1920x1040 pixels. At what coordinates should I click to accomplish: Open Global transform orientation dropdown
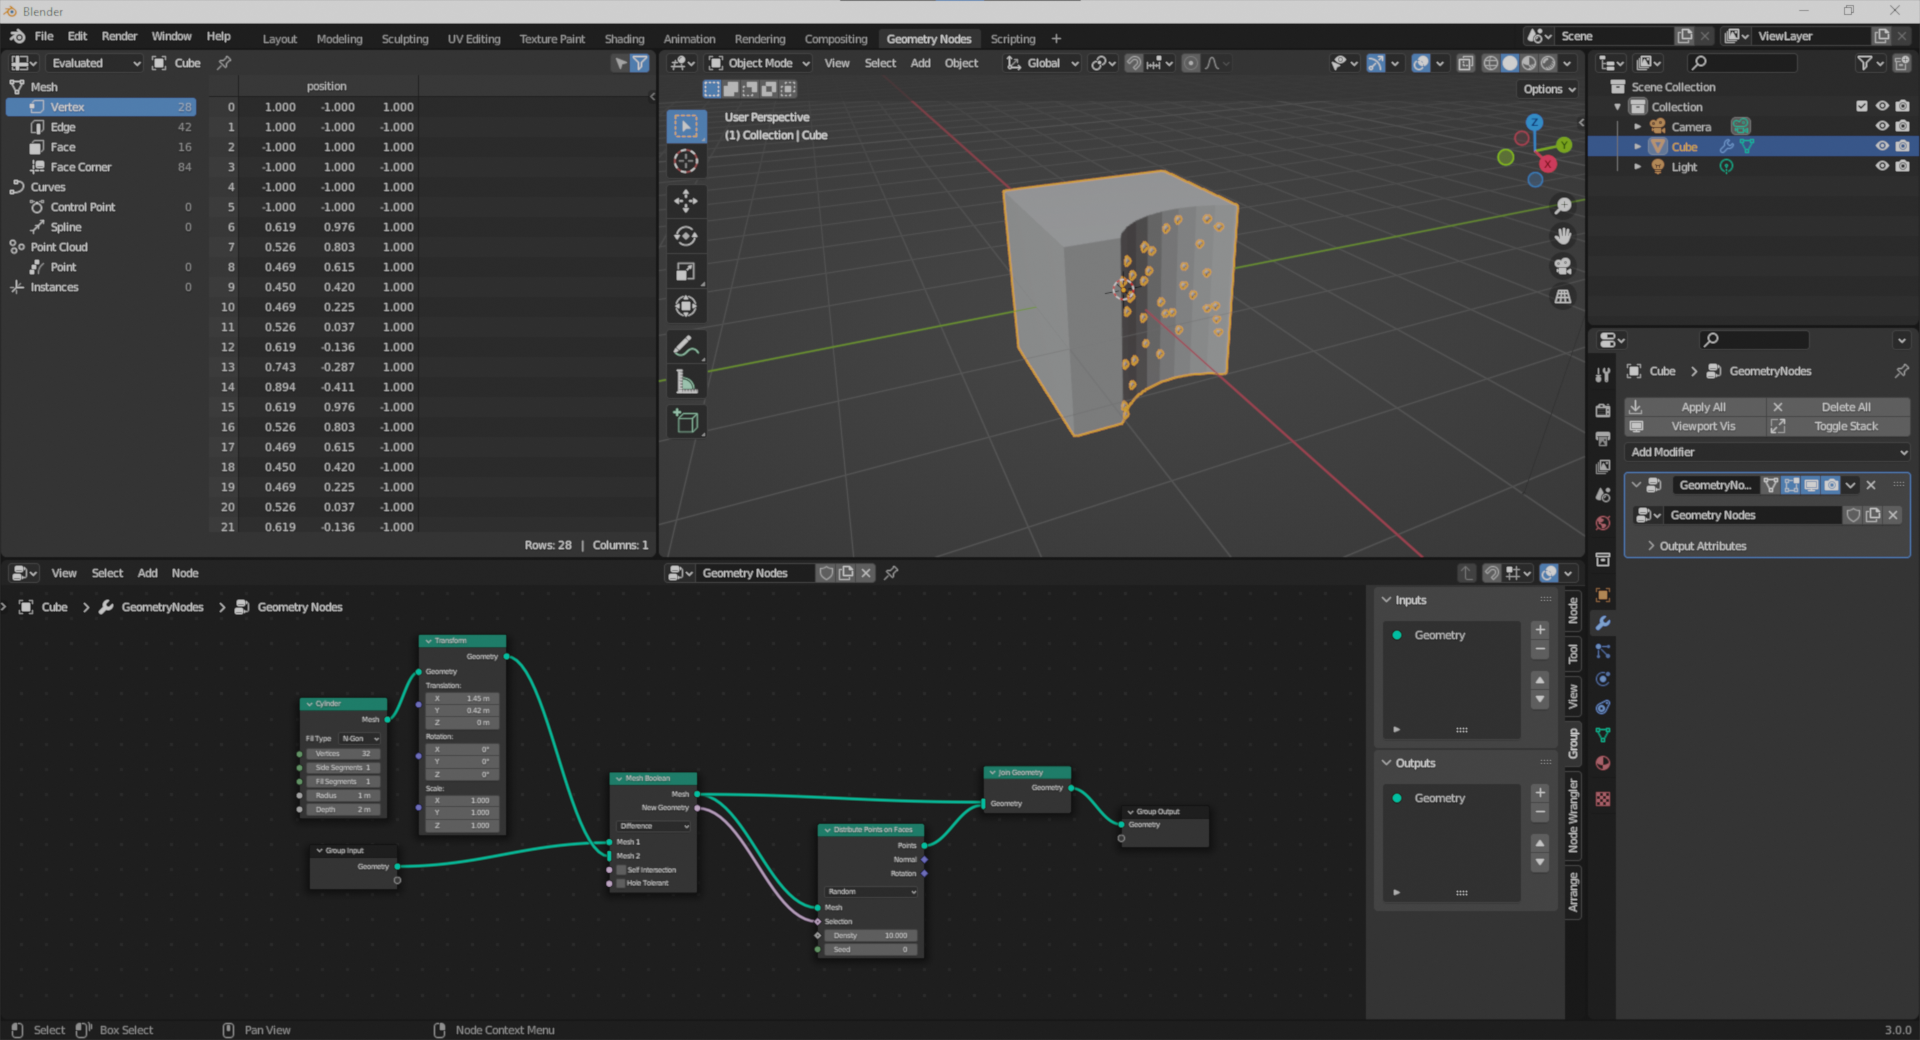(x=1042, y=63)
